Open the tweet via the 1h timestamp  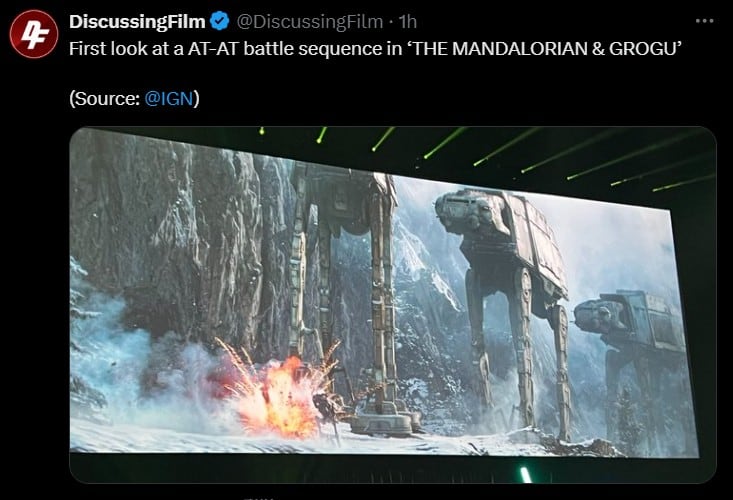(407, 21)
